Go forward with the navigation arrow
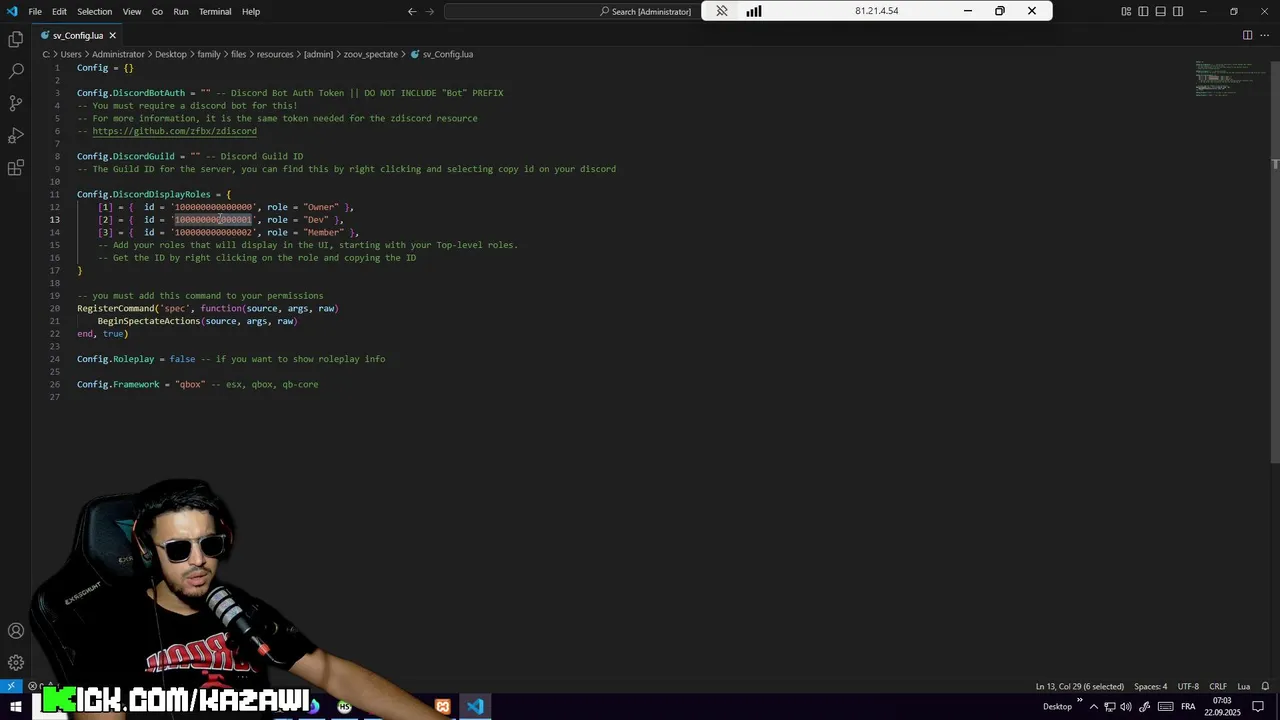1280x720 pixels. 430,11
